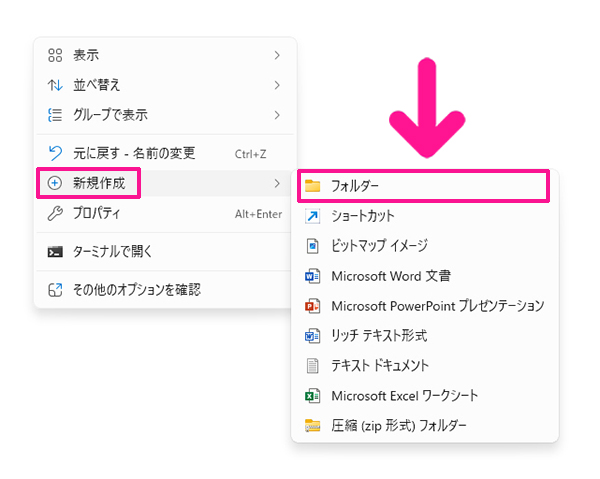
Task: Open the 新規作成 submenu chevron
Action: point(276,183)
